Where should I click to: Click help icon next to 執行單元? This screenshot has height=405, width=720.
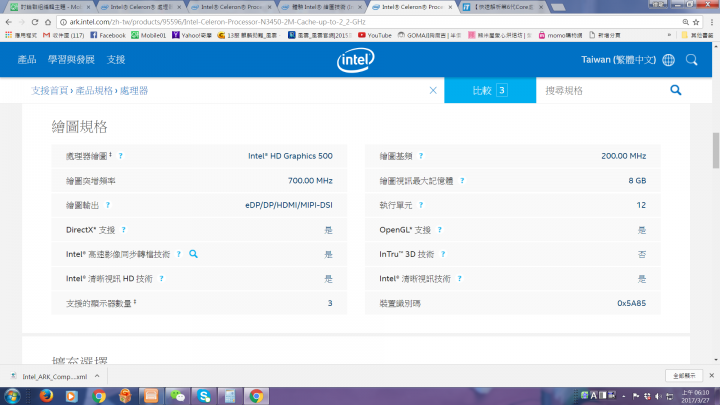(x=421, y=205)
